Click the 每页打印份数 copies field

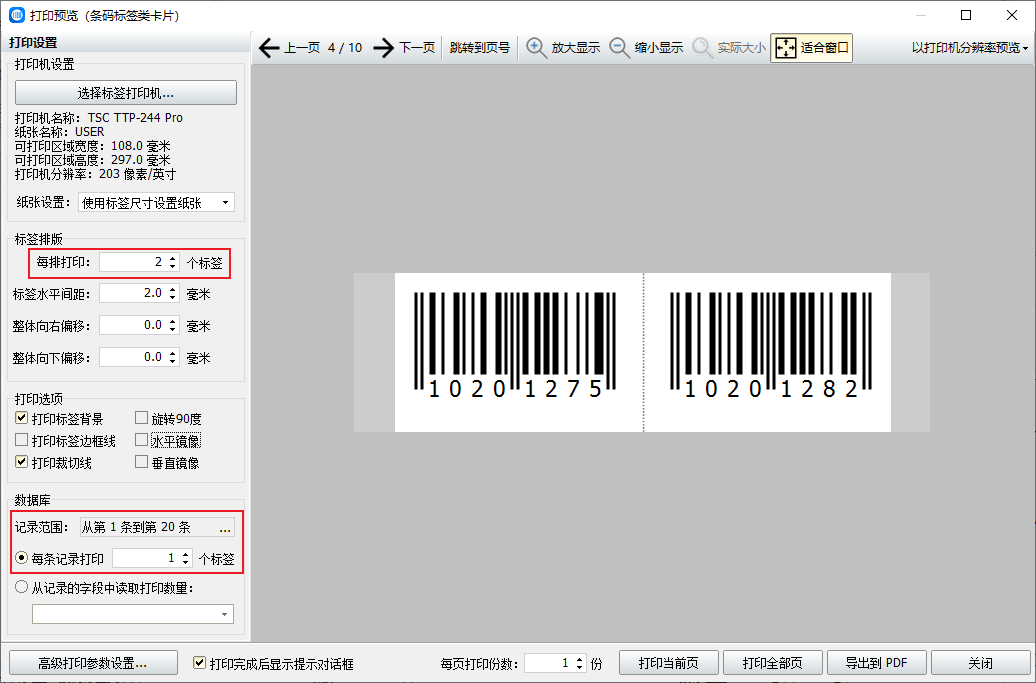click(549, 663)
